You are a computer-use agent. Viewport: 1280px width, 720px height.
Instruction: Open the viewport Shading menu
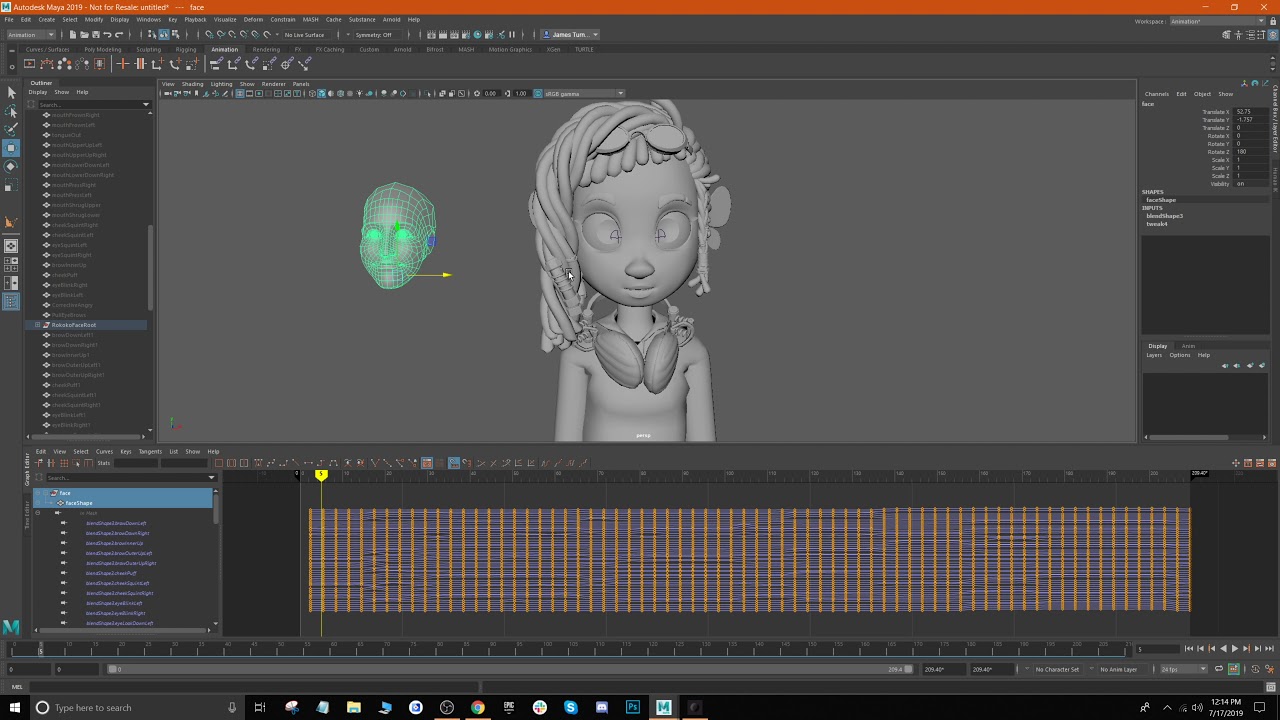(x=192, y=84)
